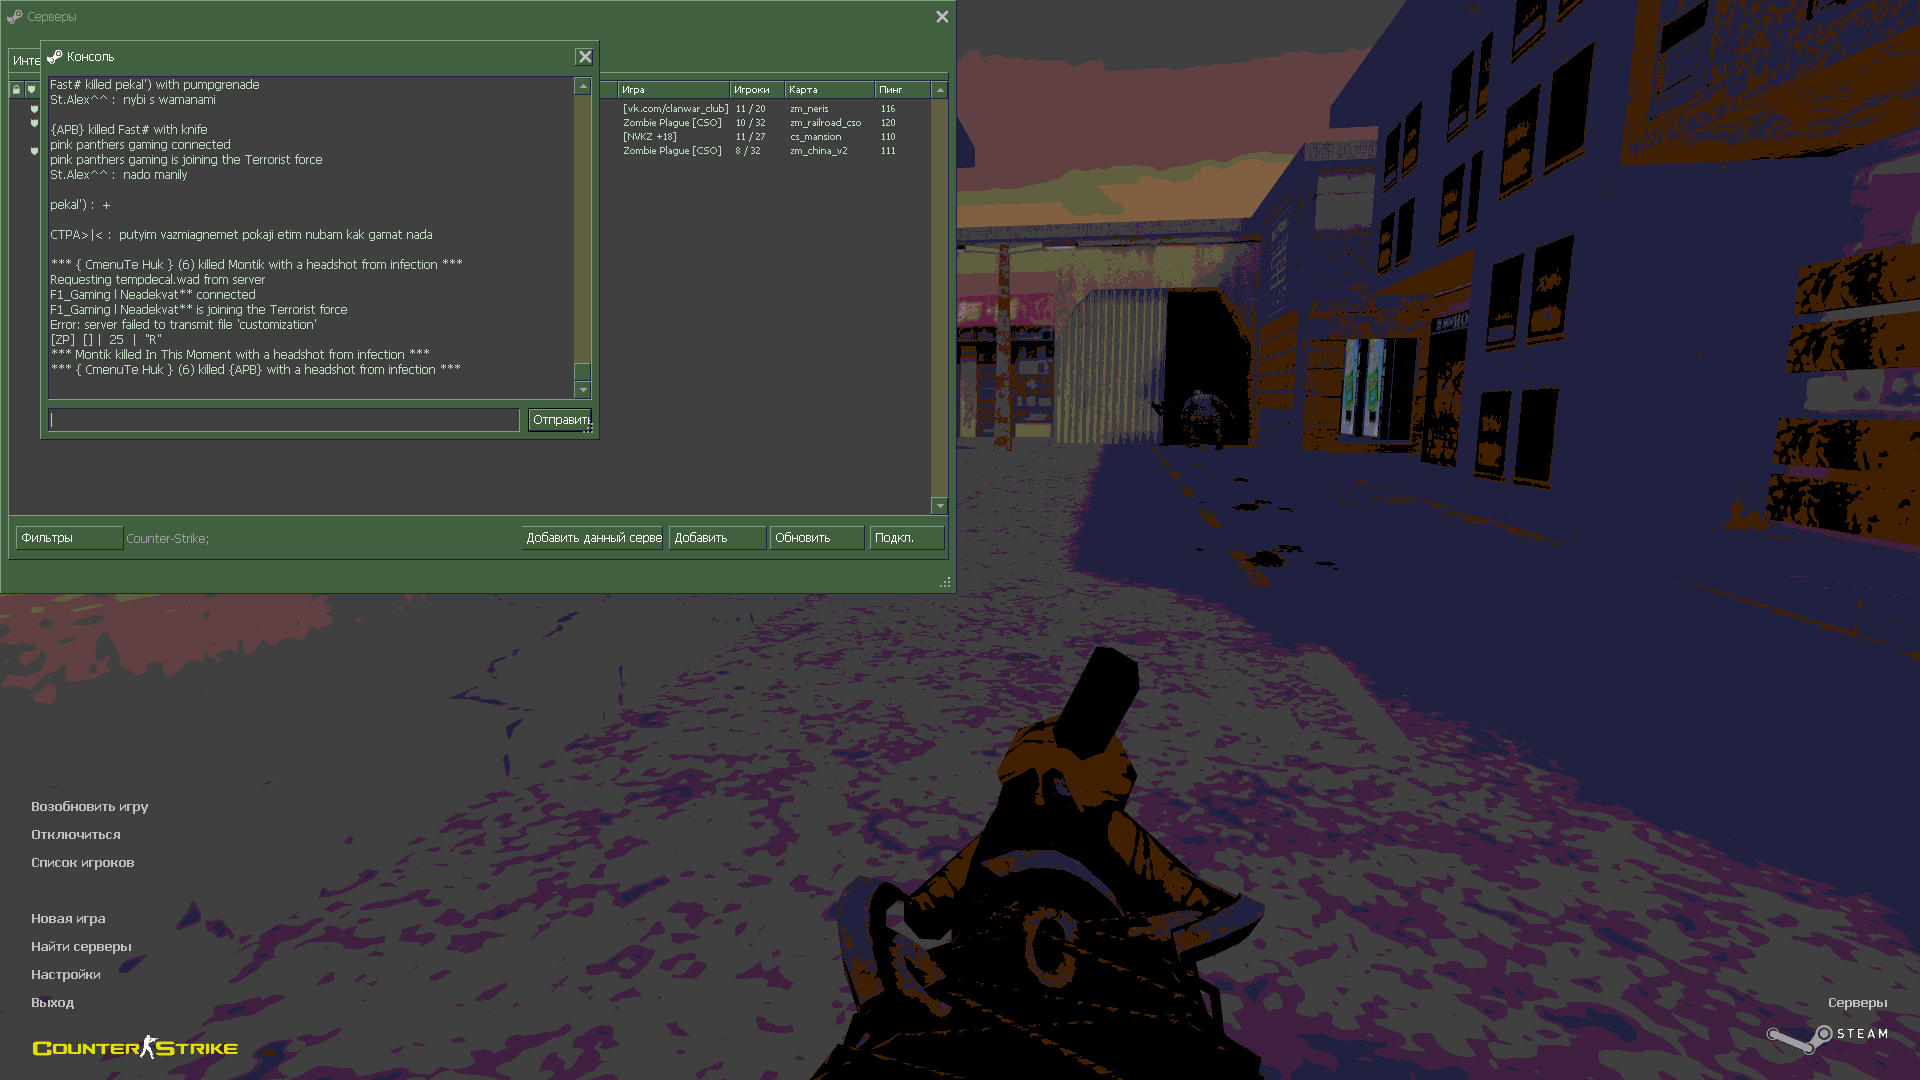Close the Servers window
Viewport: 1920px width, 1080px height.
pyautogui.click(x=942, y=17)
